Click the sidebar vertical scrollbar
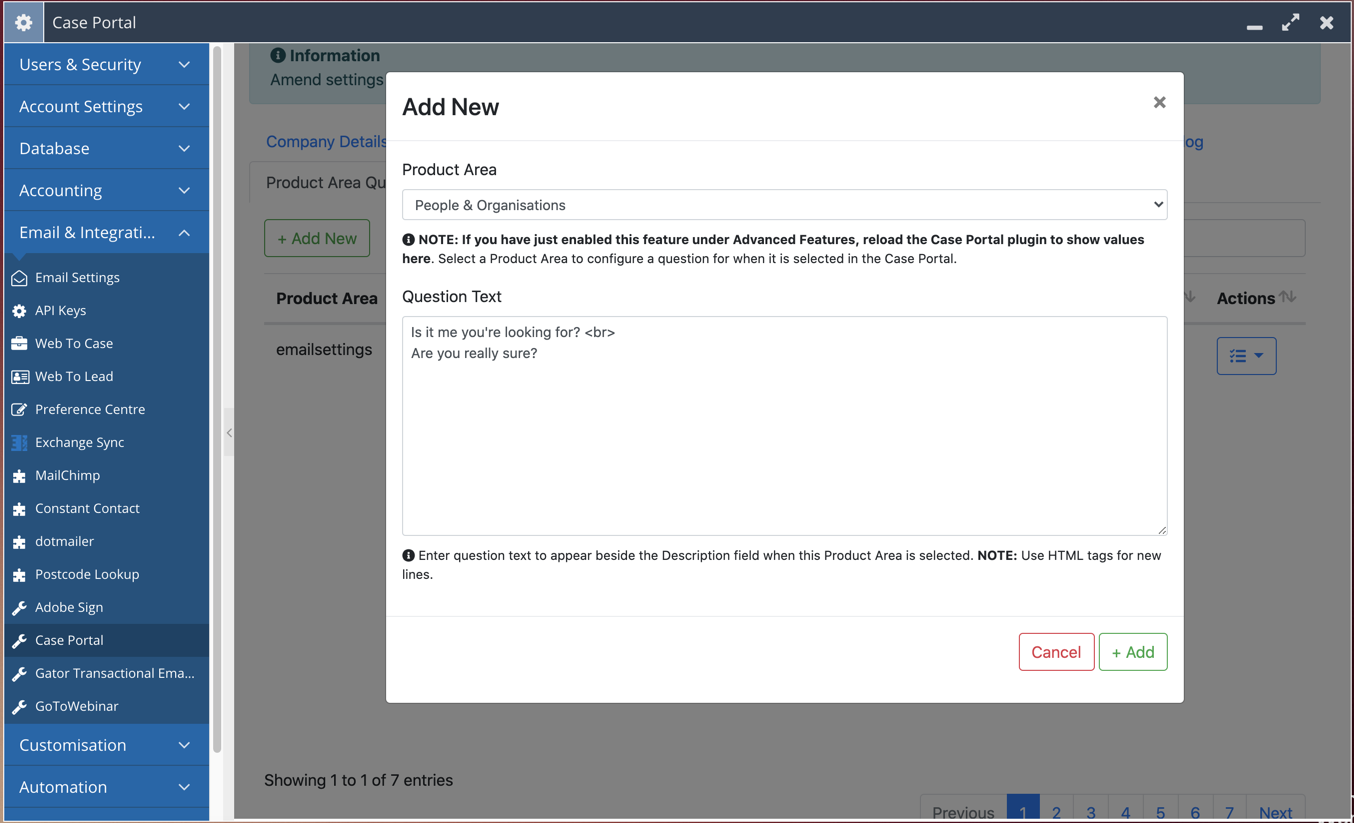 coord(217,400)
